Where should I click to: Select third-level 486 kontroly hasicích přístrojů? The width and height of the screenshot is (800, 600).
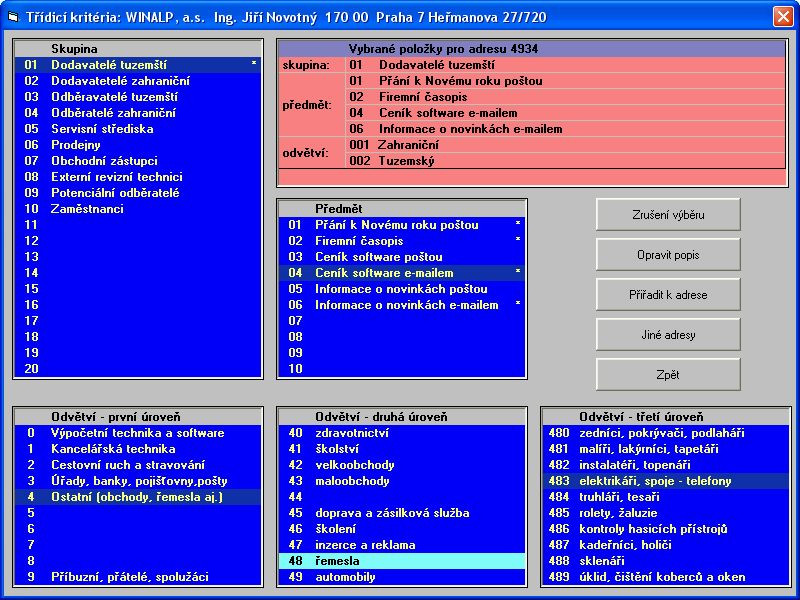pos(666,529)
